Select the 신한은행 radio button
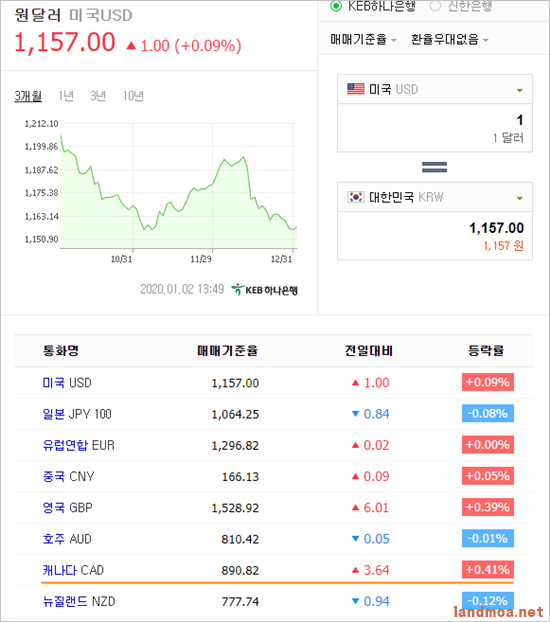 [435, 6]
